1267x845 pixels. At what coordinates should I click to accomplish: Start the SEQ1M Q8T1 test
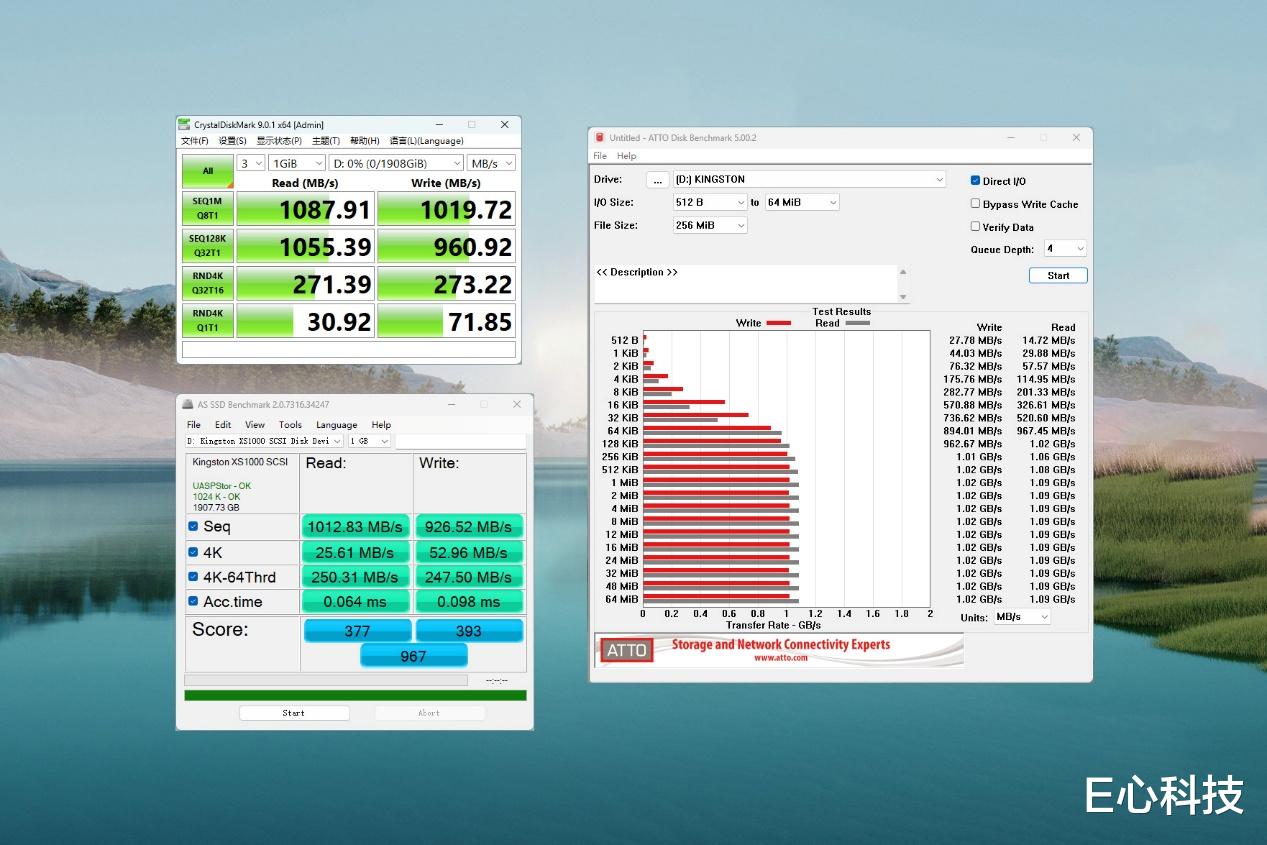click(x=208, y=209)
